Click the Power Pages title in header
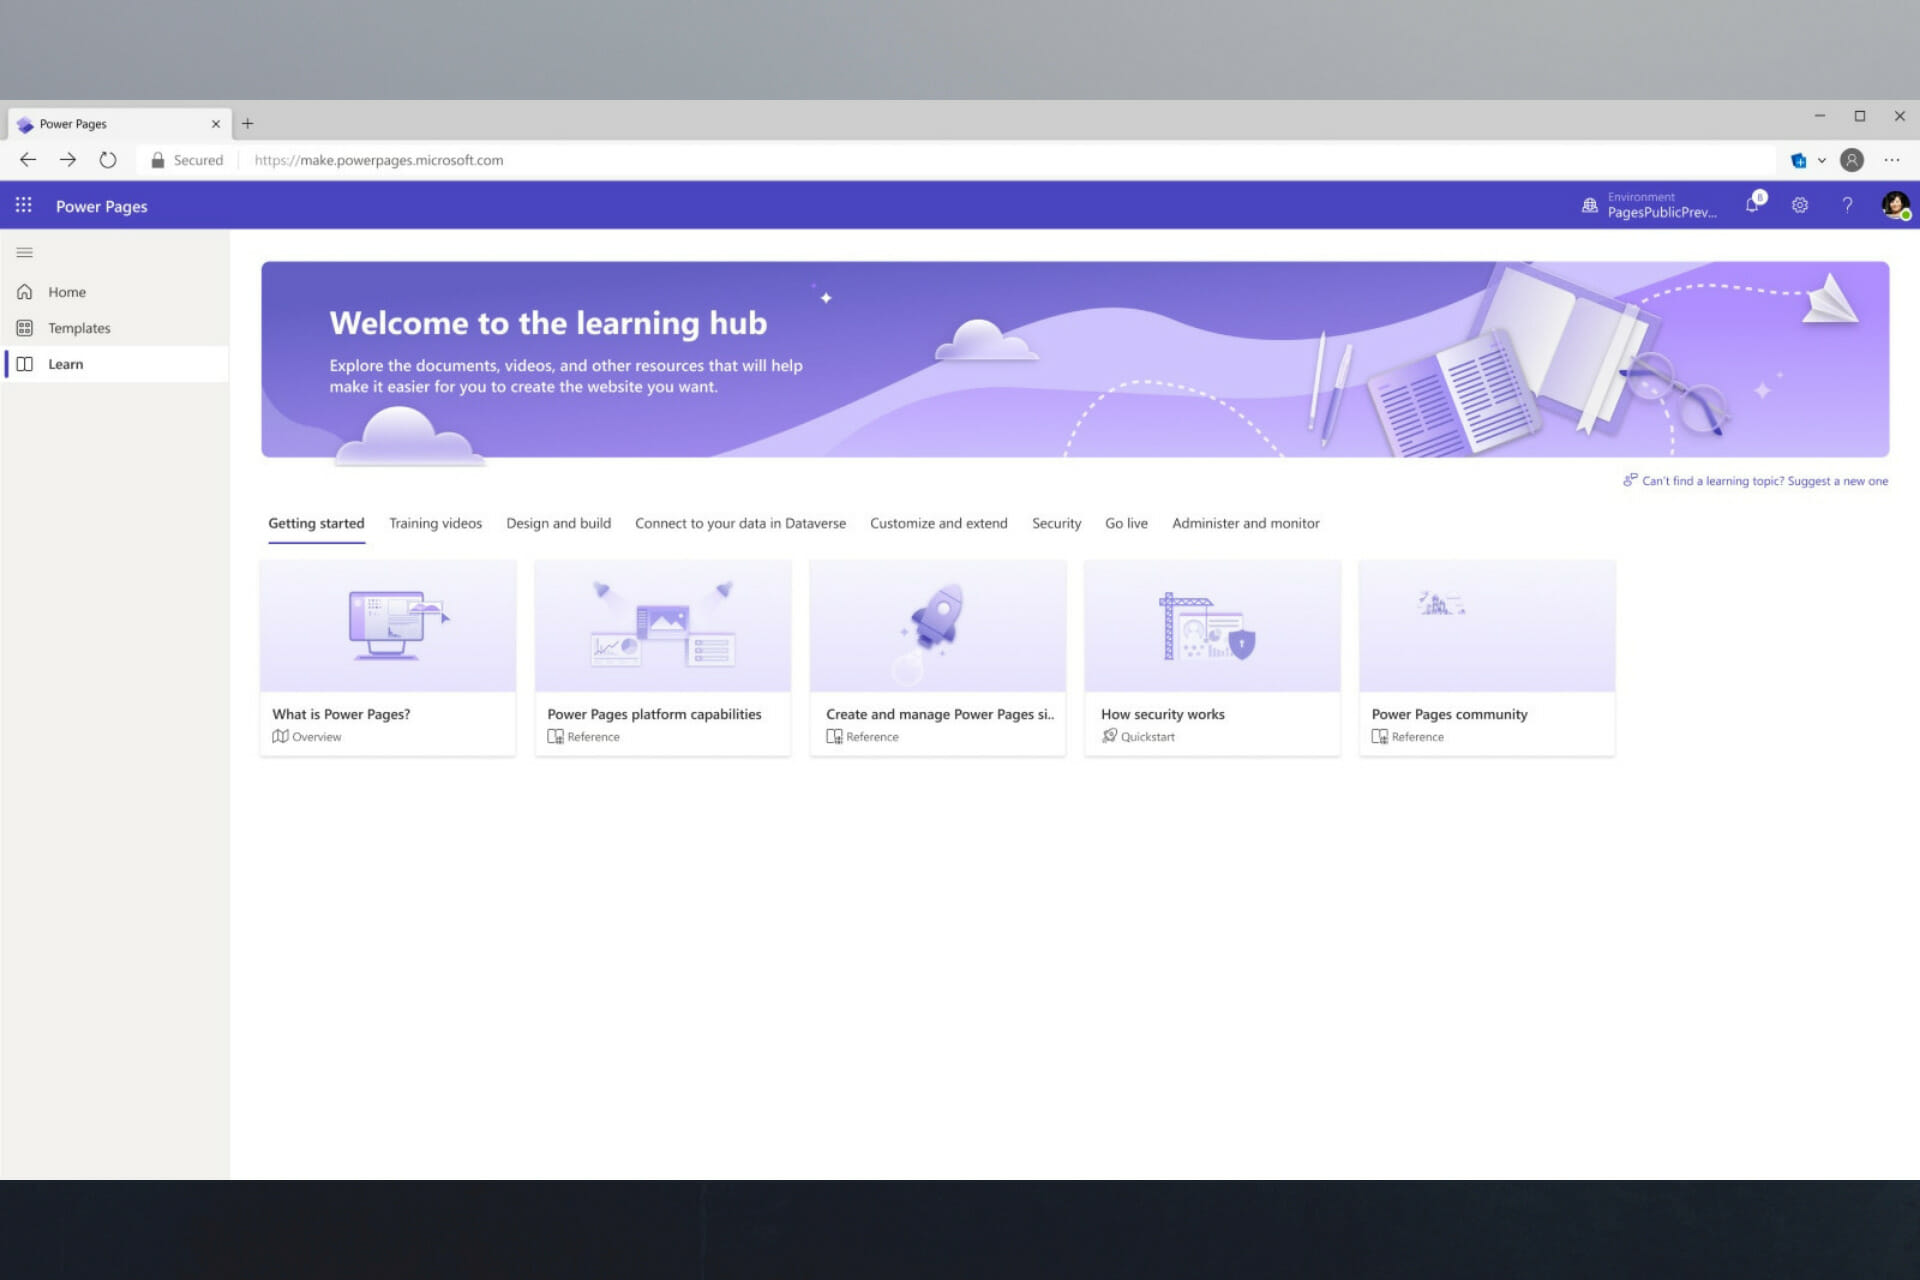1920x1280 pixels. tap(101, 206)
